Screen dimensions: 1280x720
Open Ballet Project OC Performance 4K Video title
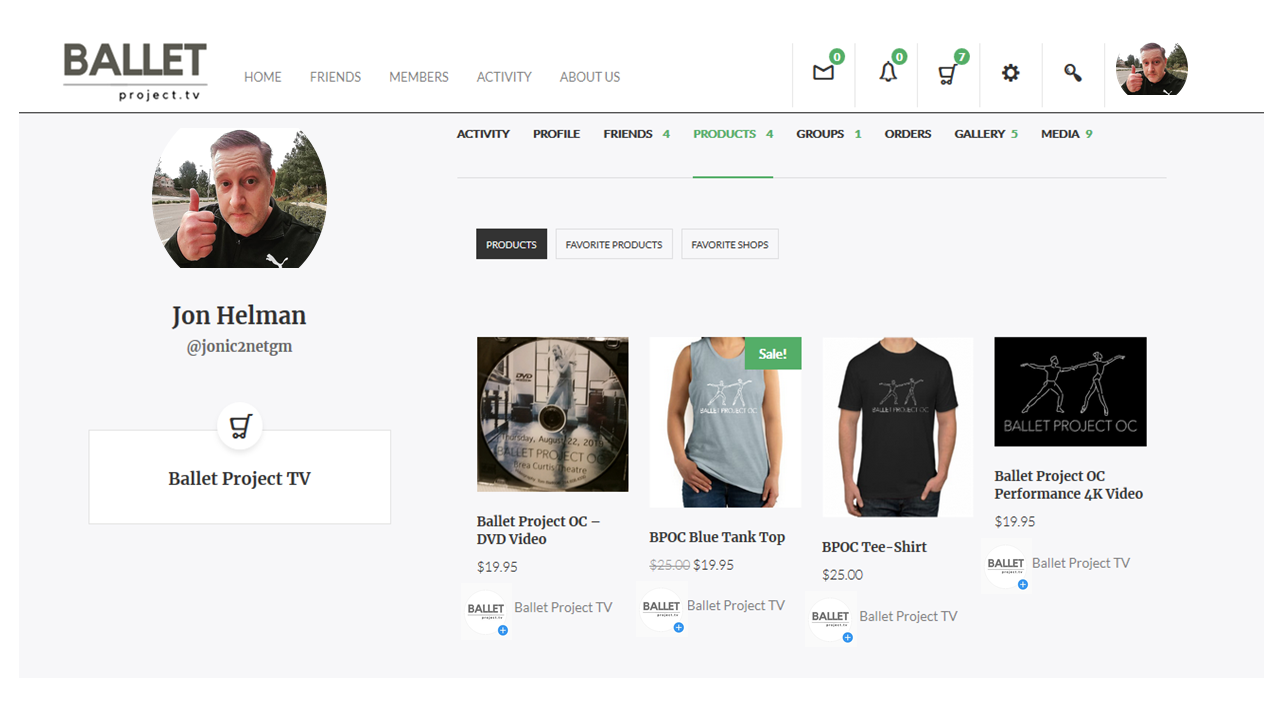point(1068,485)
